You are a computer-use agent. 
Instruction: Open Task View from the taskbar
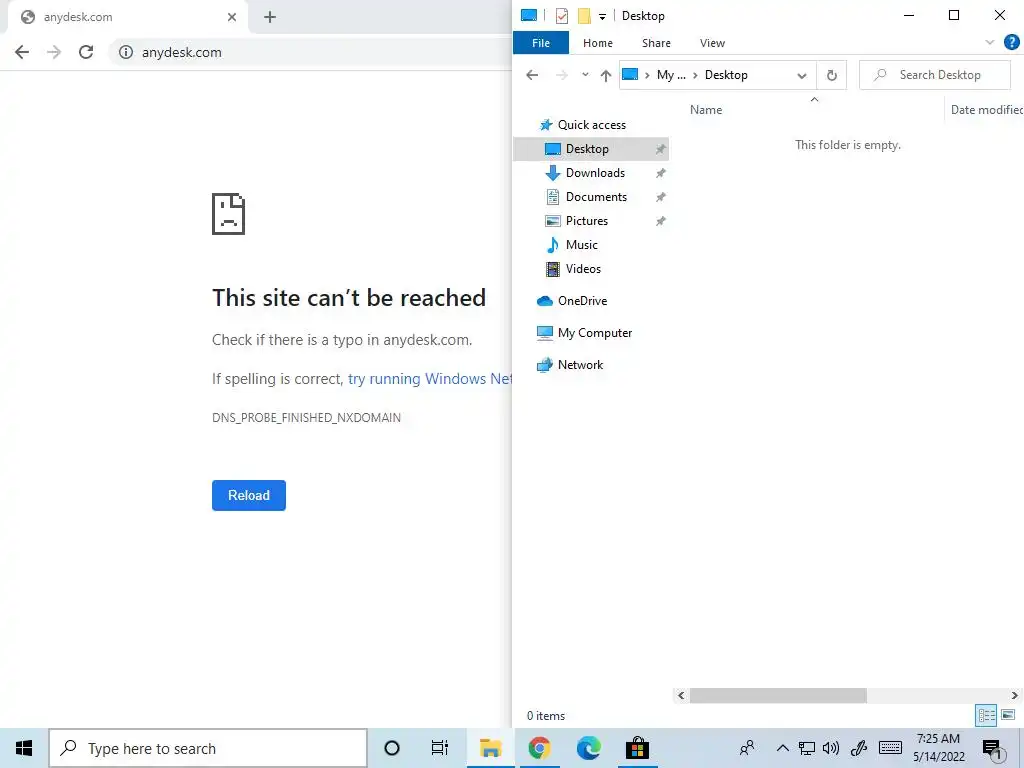[440, 748]
